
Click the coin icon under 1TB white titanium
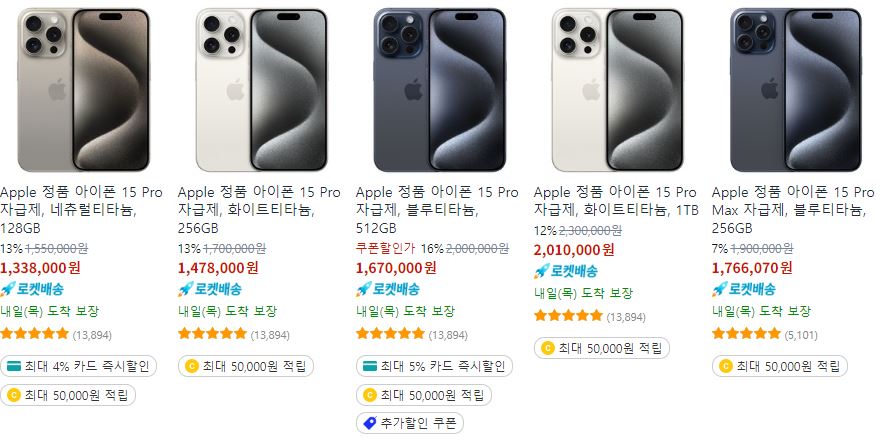pyautogui.click(x=547, y=348)
